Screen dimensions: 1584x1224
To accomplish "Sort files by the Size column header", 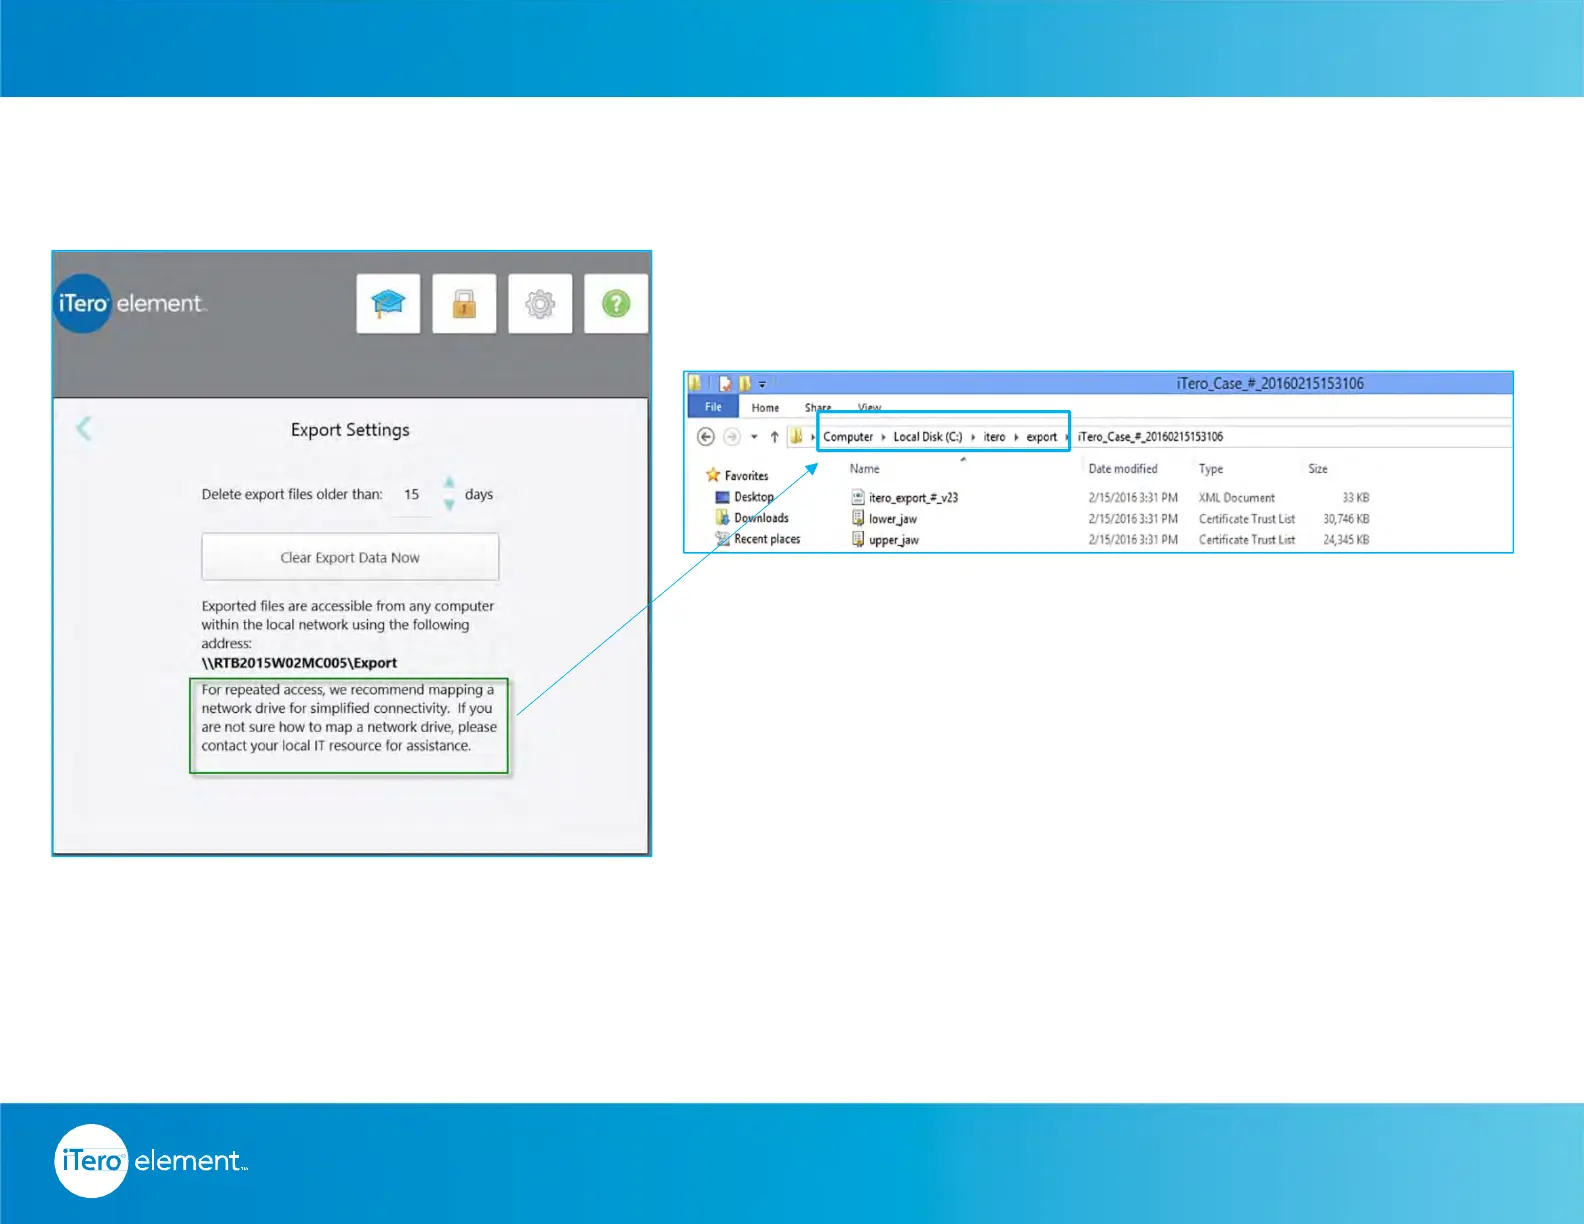I will coord(1318,469).
